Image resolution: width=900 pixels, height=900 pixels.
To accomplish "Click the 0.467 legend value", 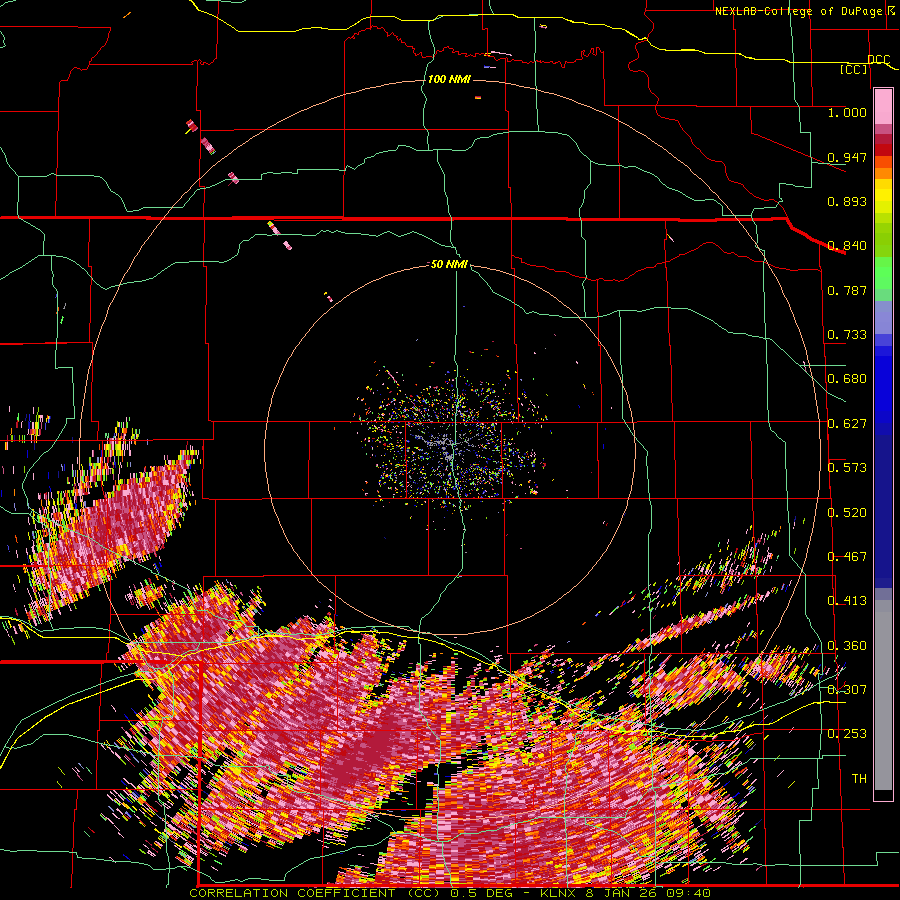I will pos(847,557).
